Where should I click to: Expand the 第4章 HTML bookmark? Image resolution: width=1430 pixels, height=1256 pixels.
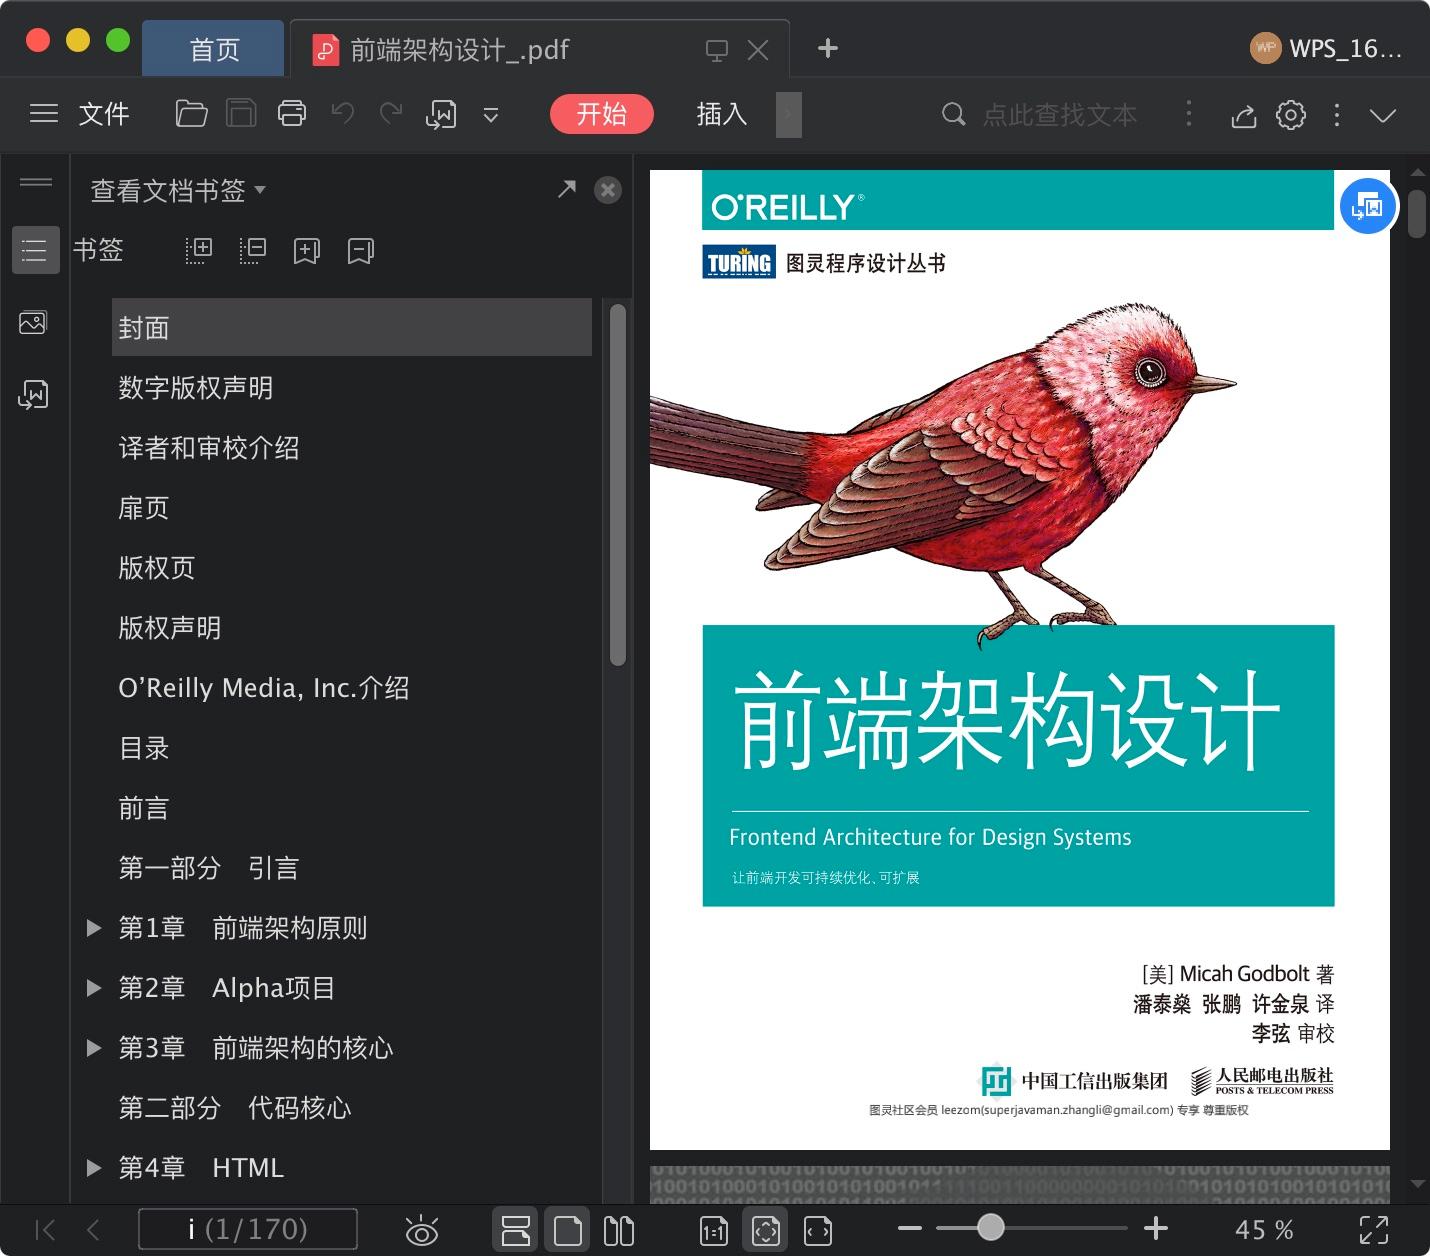94,1168
